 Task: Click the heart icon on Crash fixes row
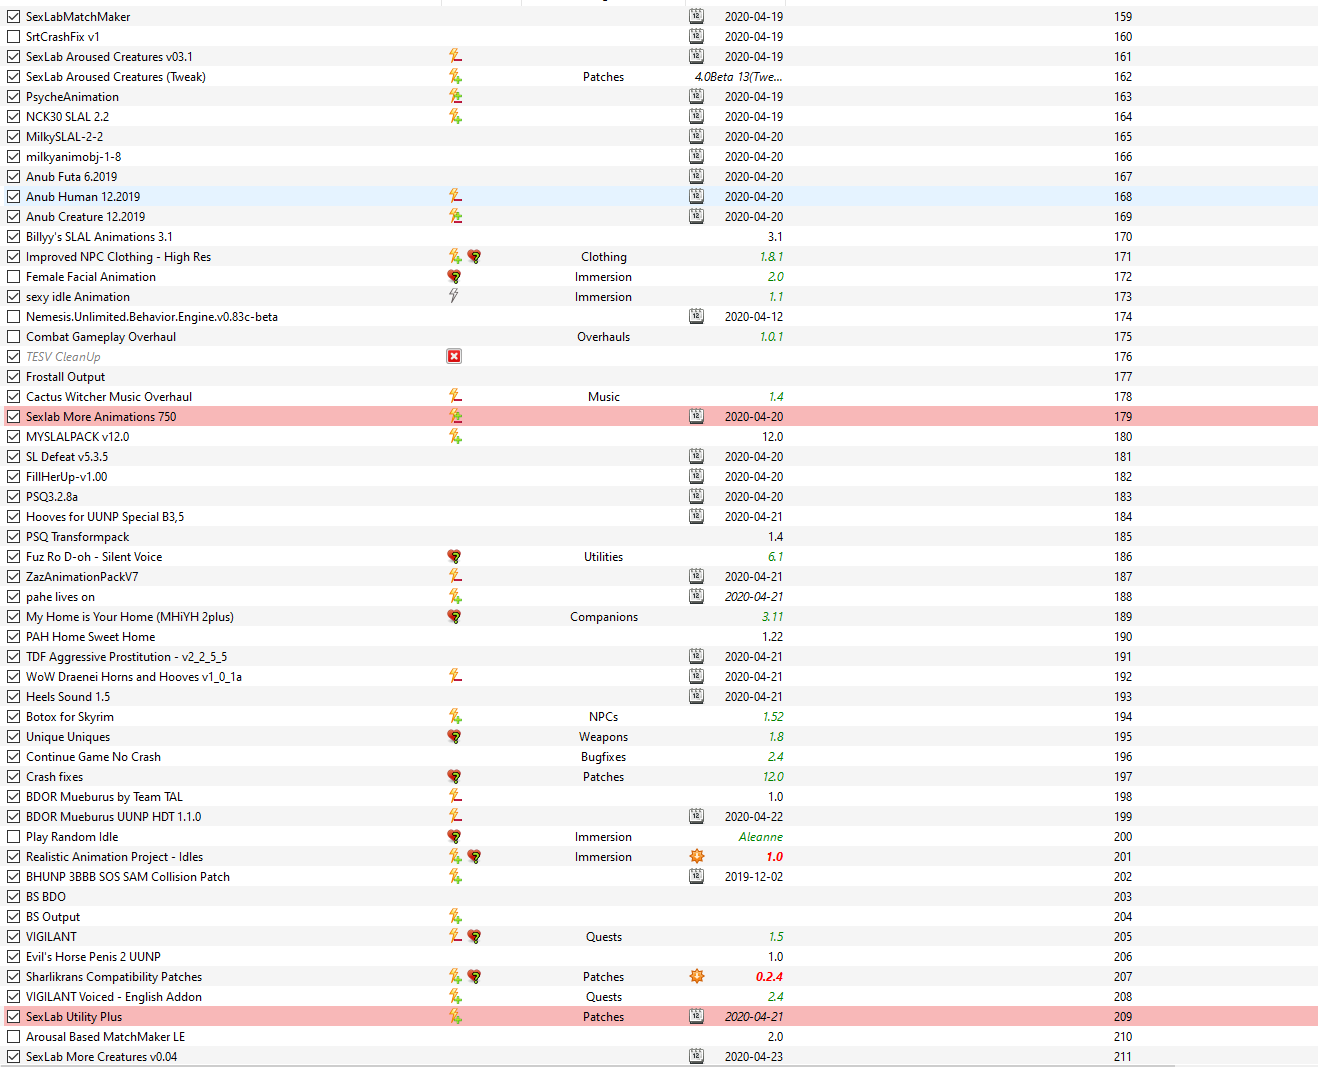point(454,777)
